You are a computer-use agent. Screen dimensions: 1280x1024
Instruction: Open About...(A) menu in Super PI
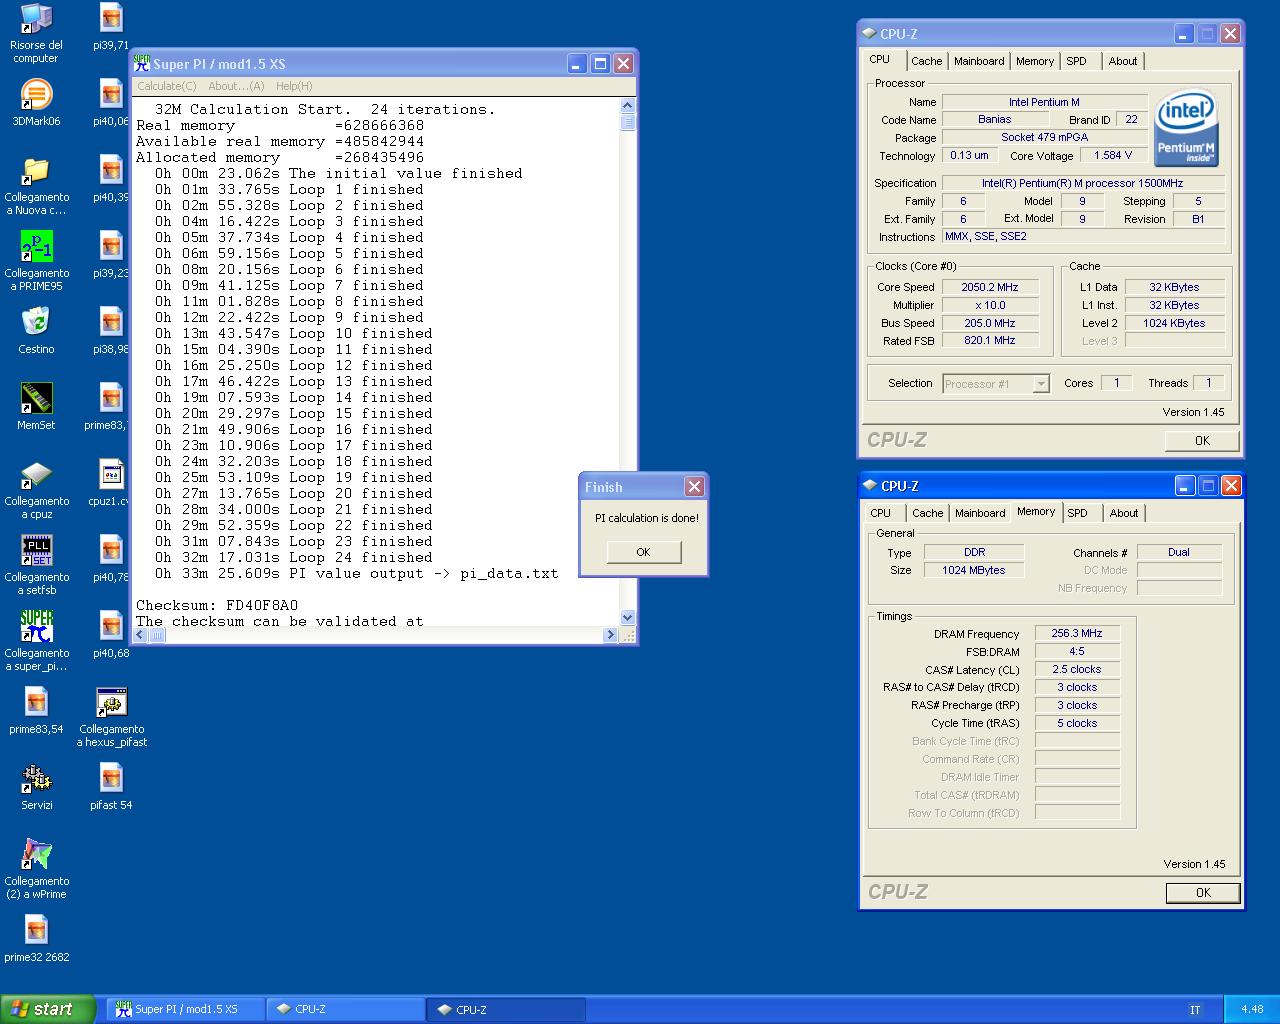pyautogui.click(x=236, y=86)
